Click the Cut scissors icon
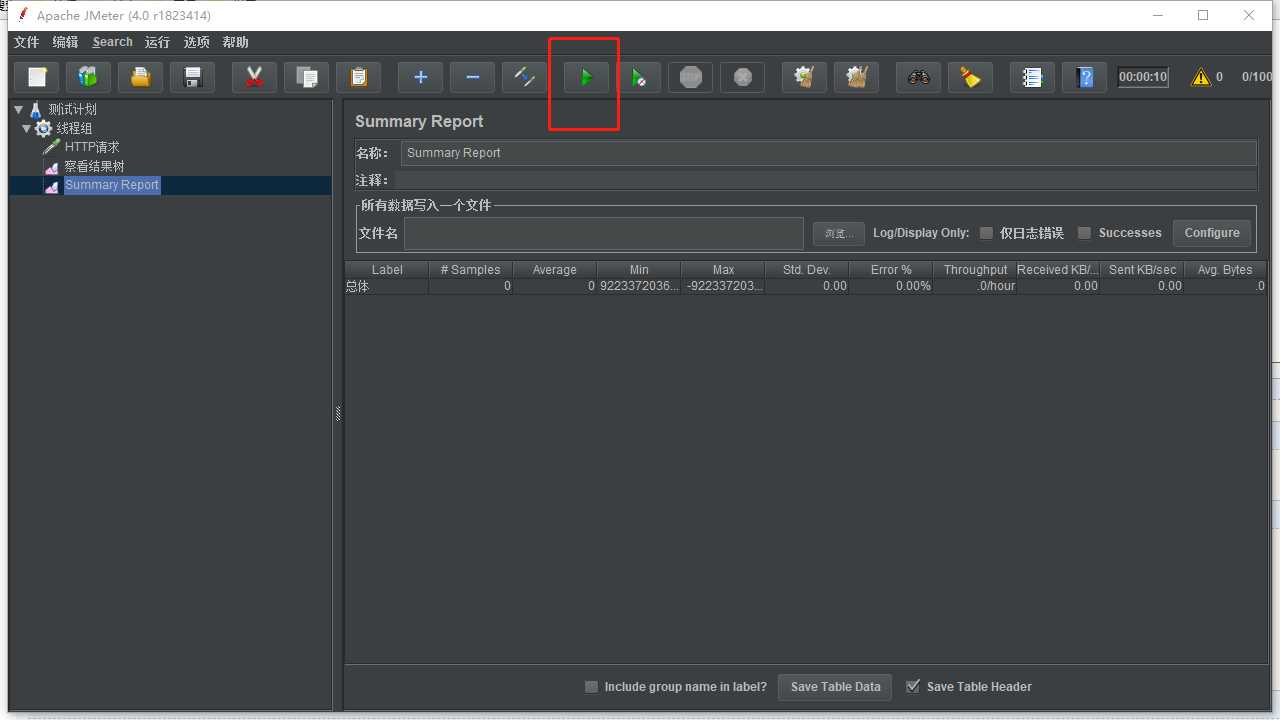1280x720 pixels. (x=255, y=77)
